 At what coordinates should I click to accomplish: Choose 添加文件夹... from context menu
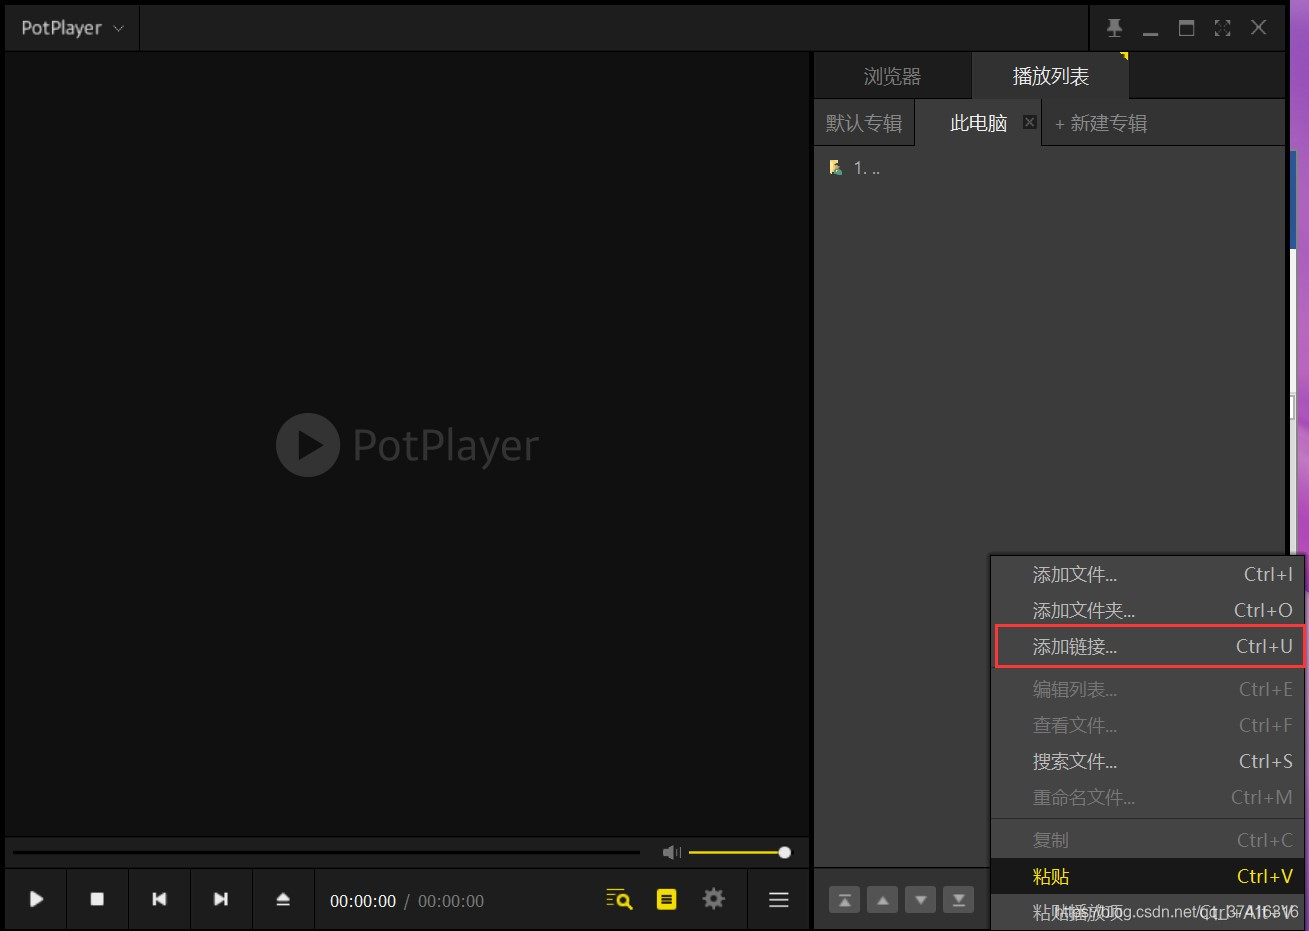coord(1147,610)
